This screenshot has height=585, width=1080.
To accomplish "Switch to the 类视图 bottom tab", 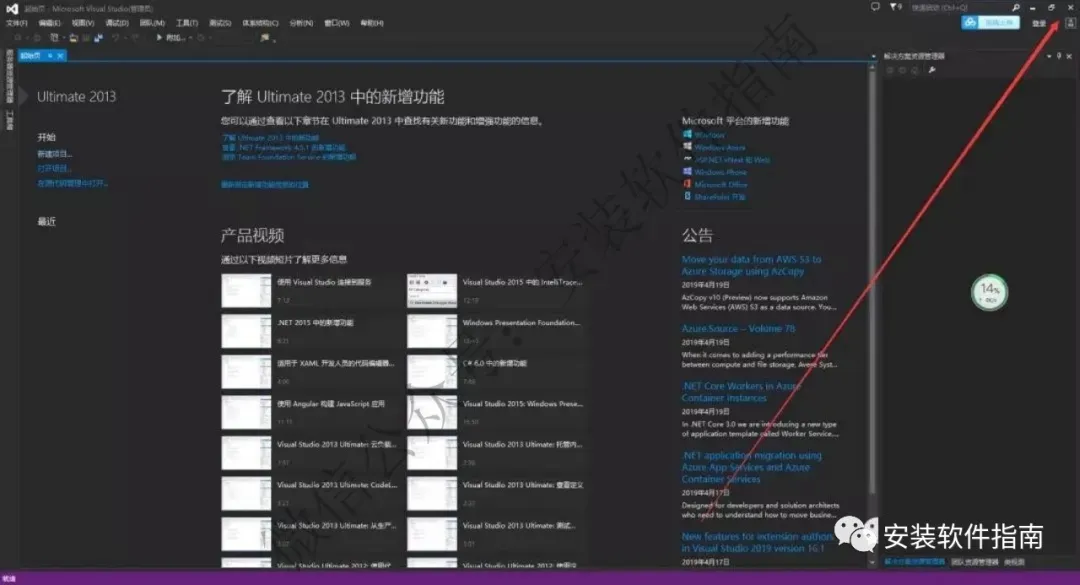I will 1014,562.
